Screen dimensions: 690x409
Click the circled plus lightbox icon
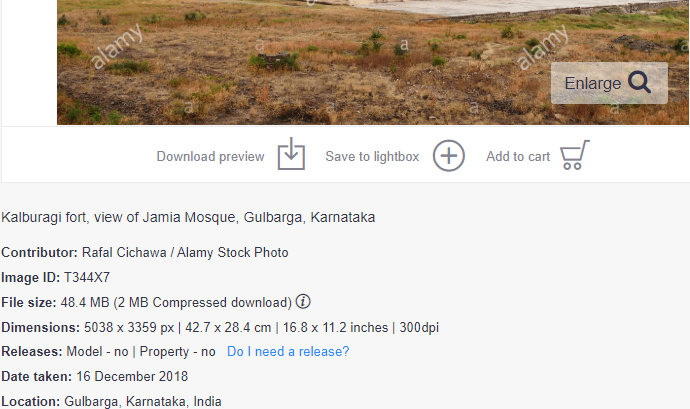coord(449,156)
